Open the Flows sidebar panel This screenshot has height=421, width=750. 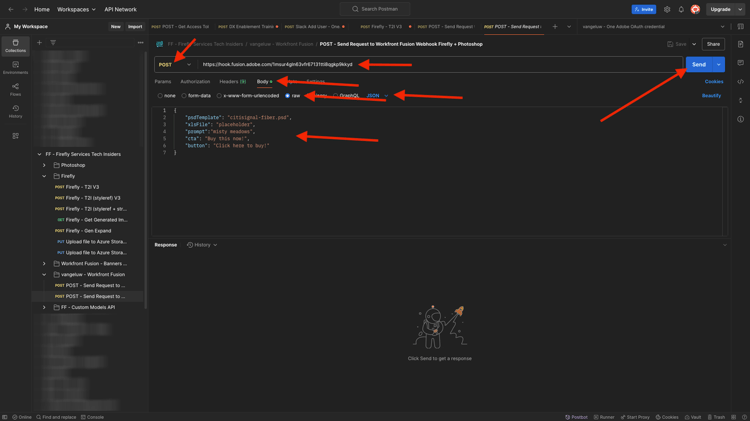15,89
